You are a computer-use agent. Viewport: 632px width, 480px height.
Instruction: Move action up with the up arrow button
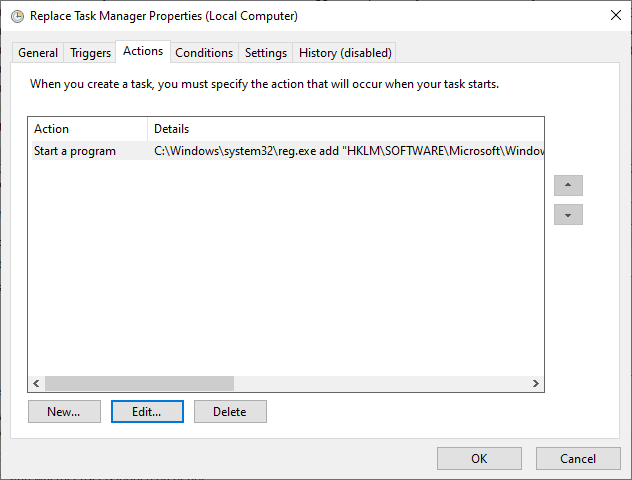point(568,185)
